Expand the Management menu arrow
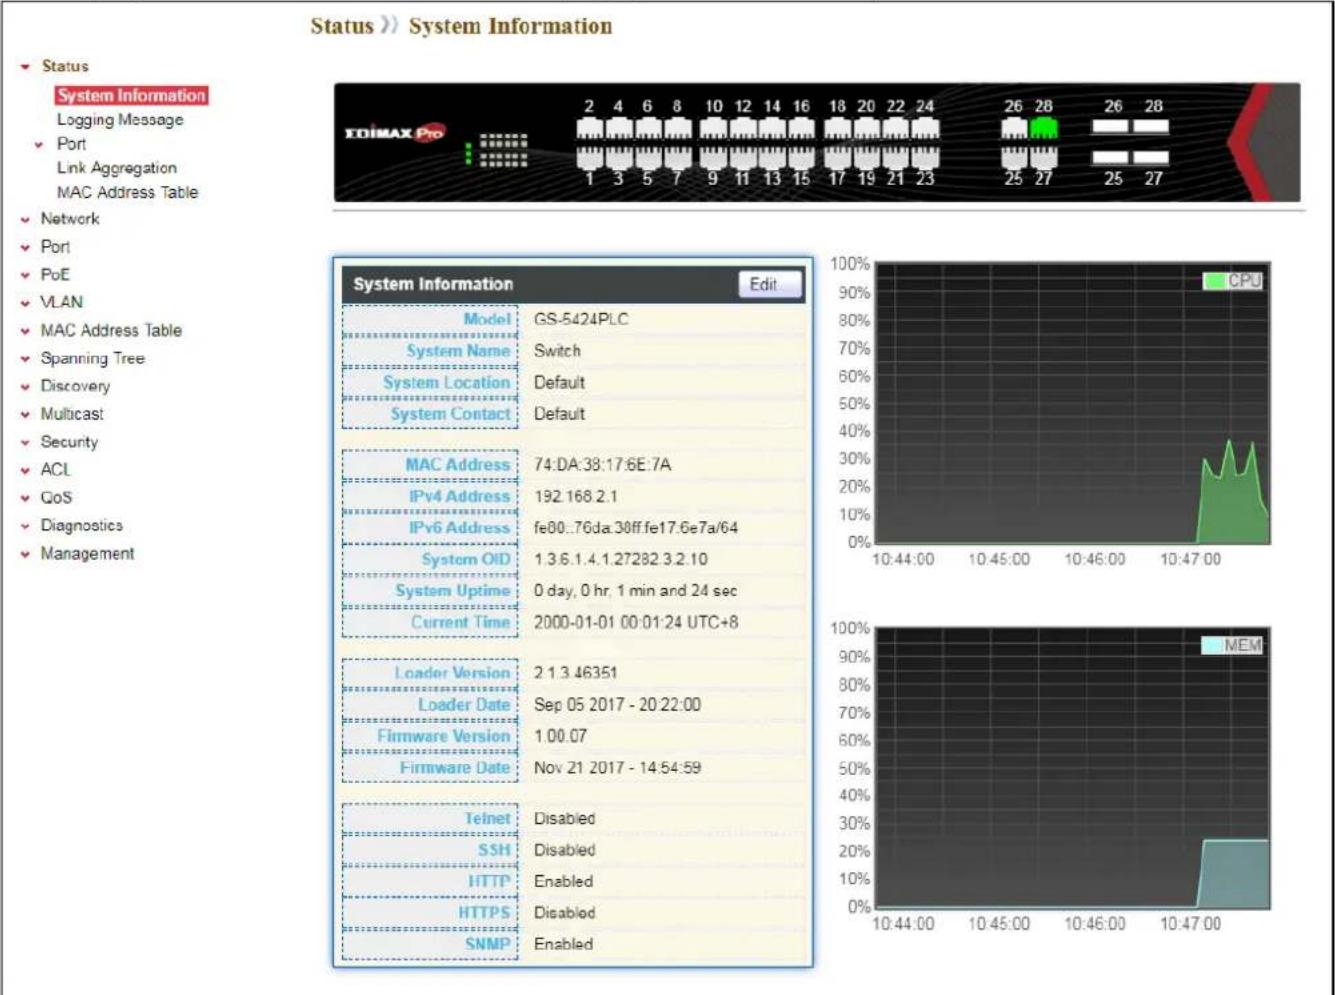The width and height of the screenshot is (1335, 995). coord(25,554)
